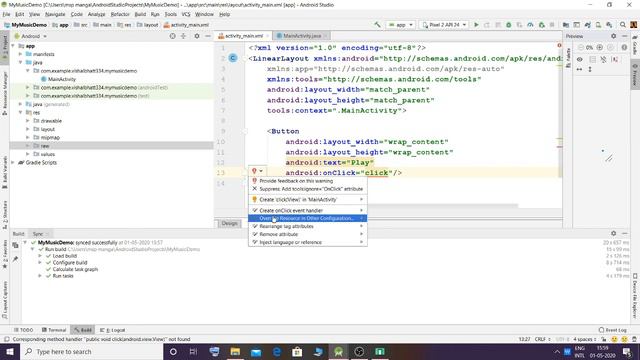The image size is (640, 360).
Task: Open the Design view tab
Action: [x=229, y=223]
